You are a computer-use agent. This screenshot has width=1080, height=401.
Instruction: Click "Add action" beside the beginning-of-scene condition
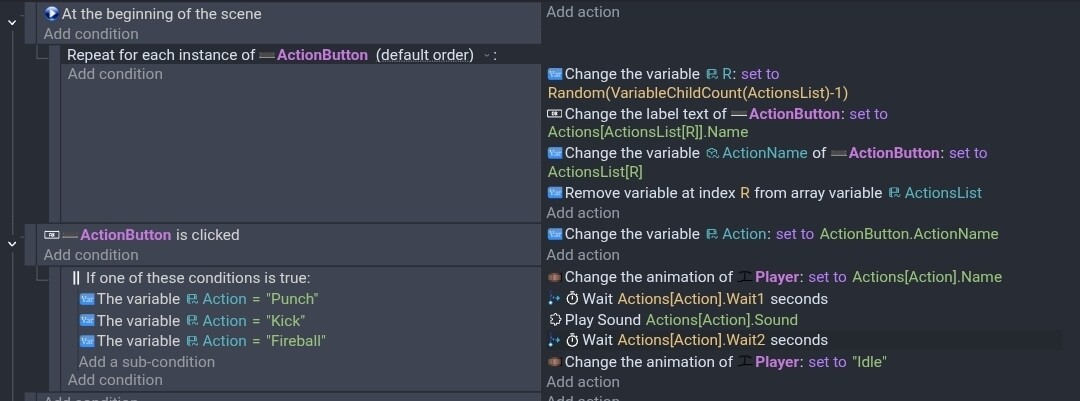pos(583,12)
